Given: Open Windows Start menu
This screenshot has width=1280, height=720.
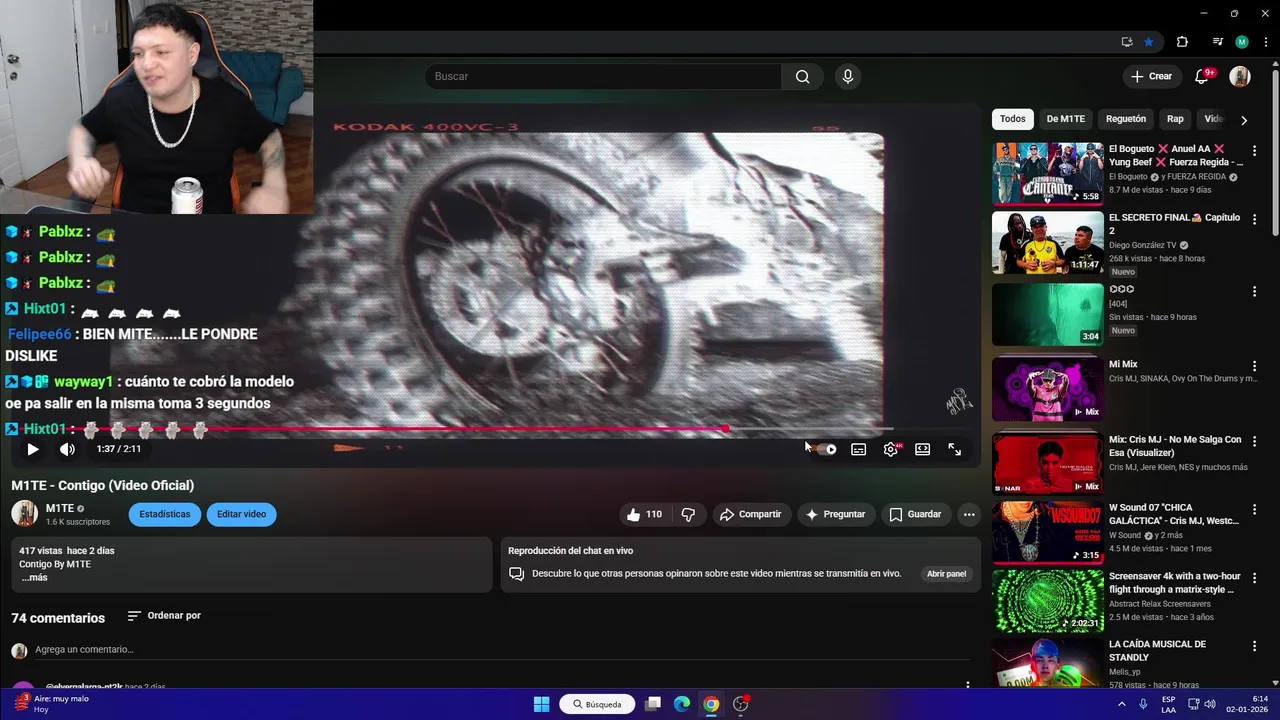Looking at the screenshot, I should pos(541,704).
